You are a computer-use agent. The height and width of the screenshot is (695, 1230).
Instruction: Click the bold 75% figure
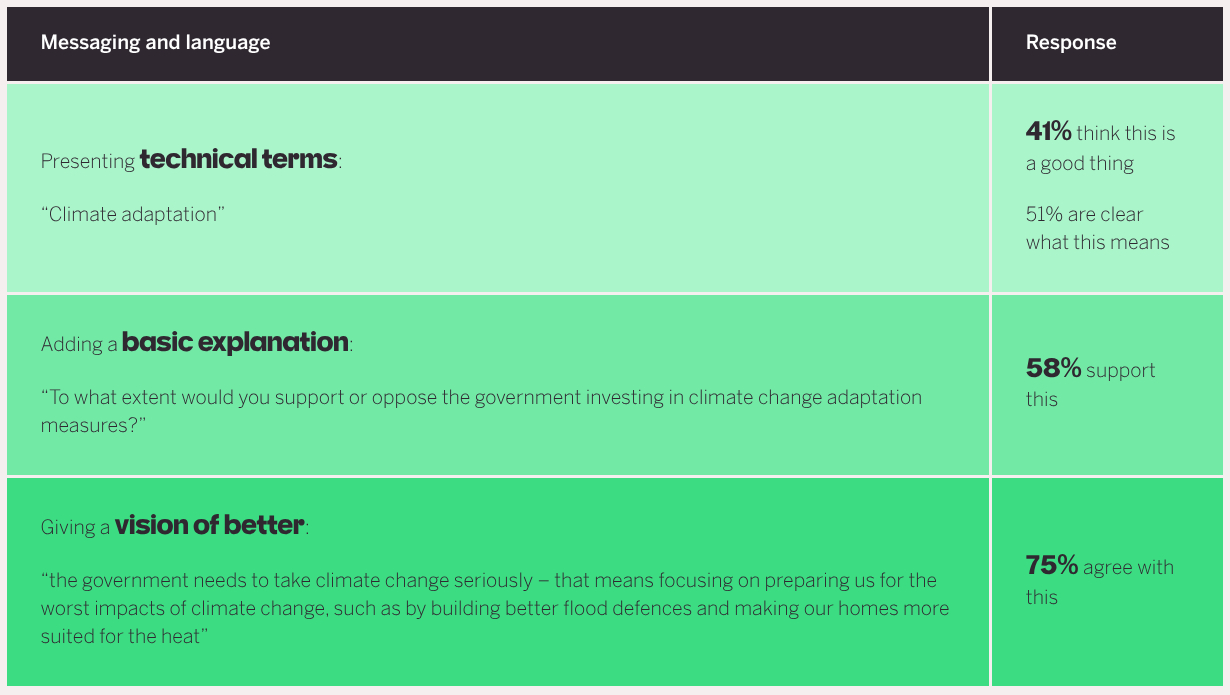(x=1051, y=566)
